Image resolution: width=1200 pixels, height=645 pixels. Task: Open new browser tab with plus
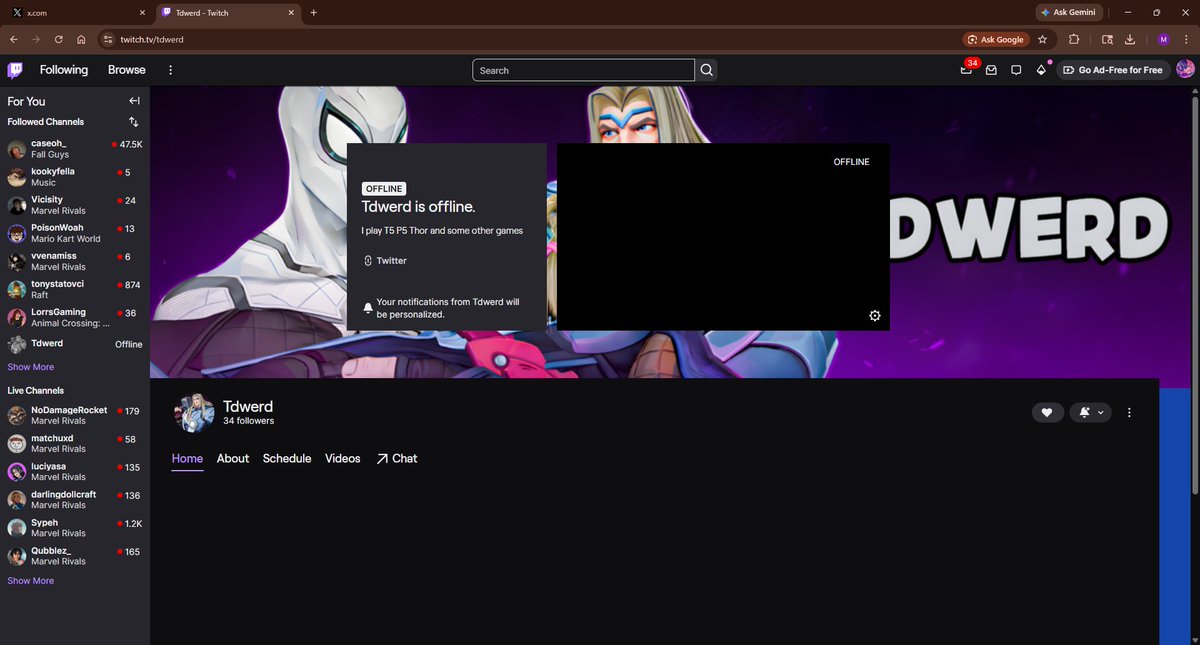coord(313,12)
